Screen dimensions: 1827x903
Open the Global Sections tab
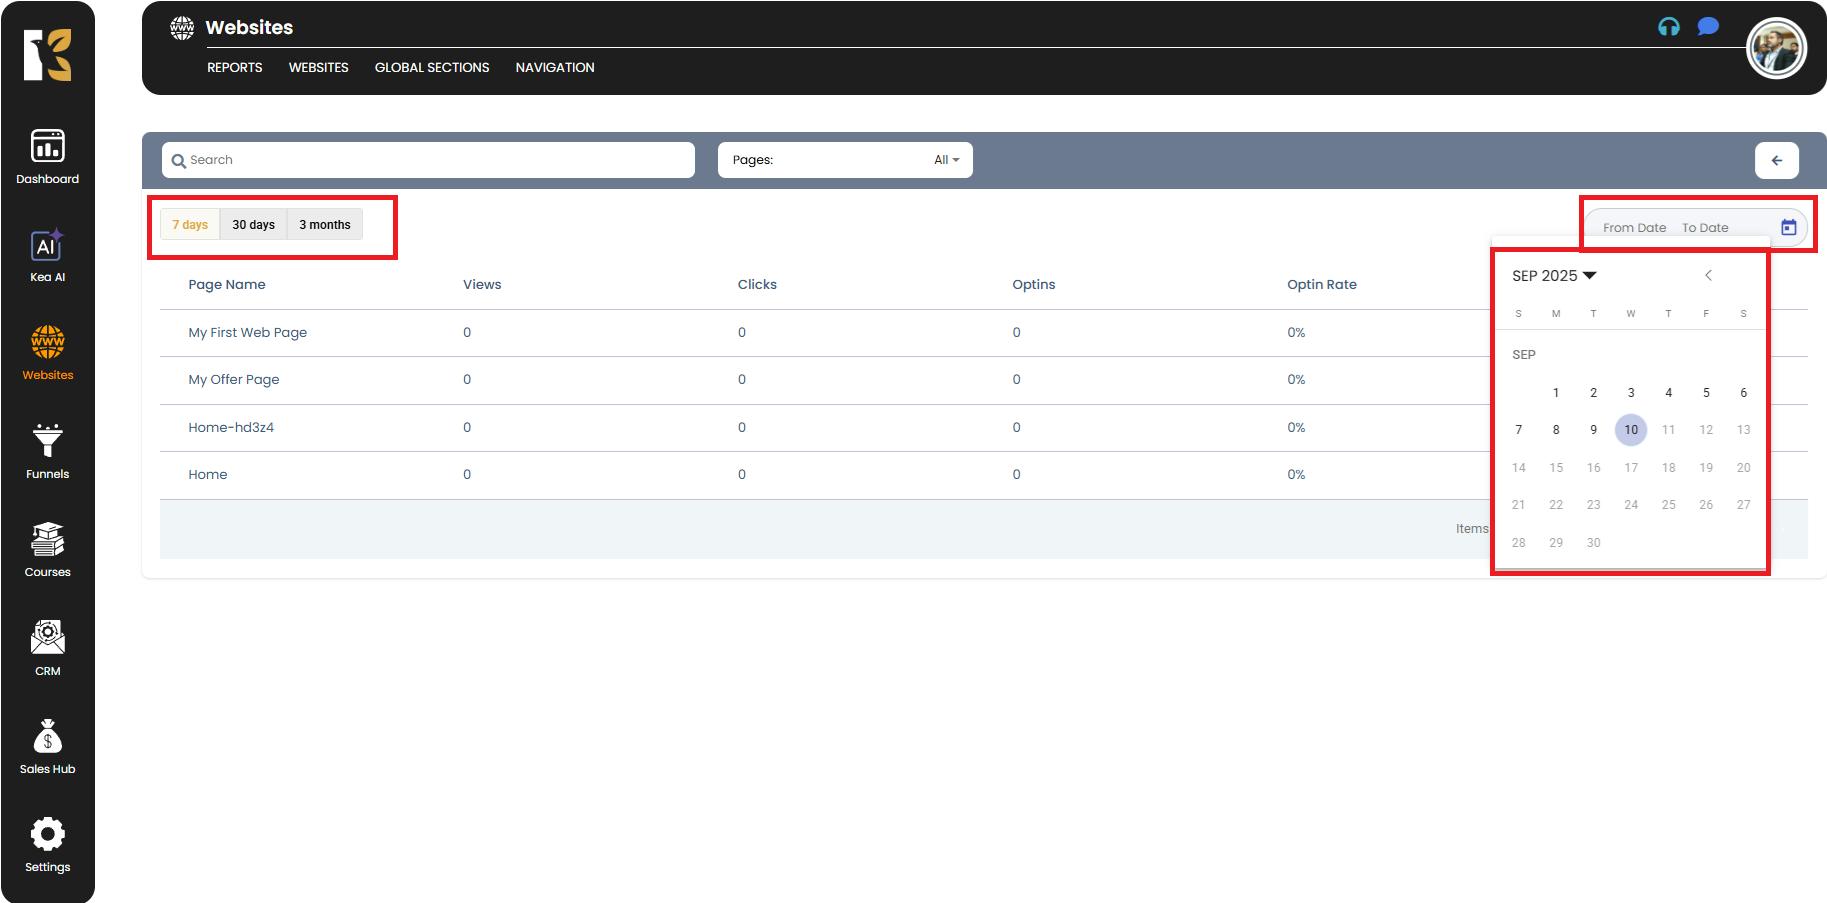(432, 67)
